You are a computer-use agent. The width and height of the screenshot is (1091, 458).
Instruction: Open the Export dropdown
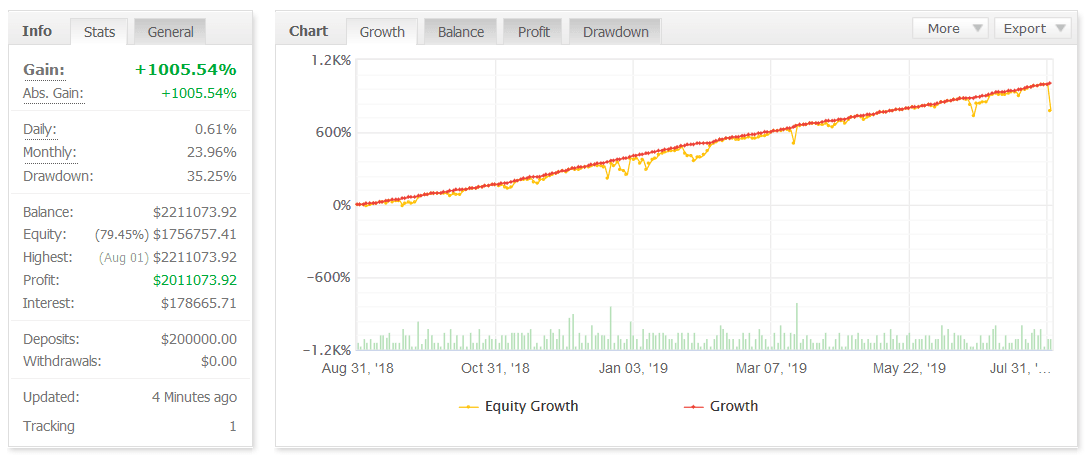point(1032,28)
